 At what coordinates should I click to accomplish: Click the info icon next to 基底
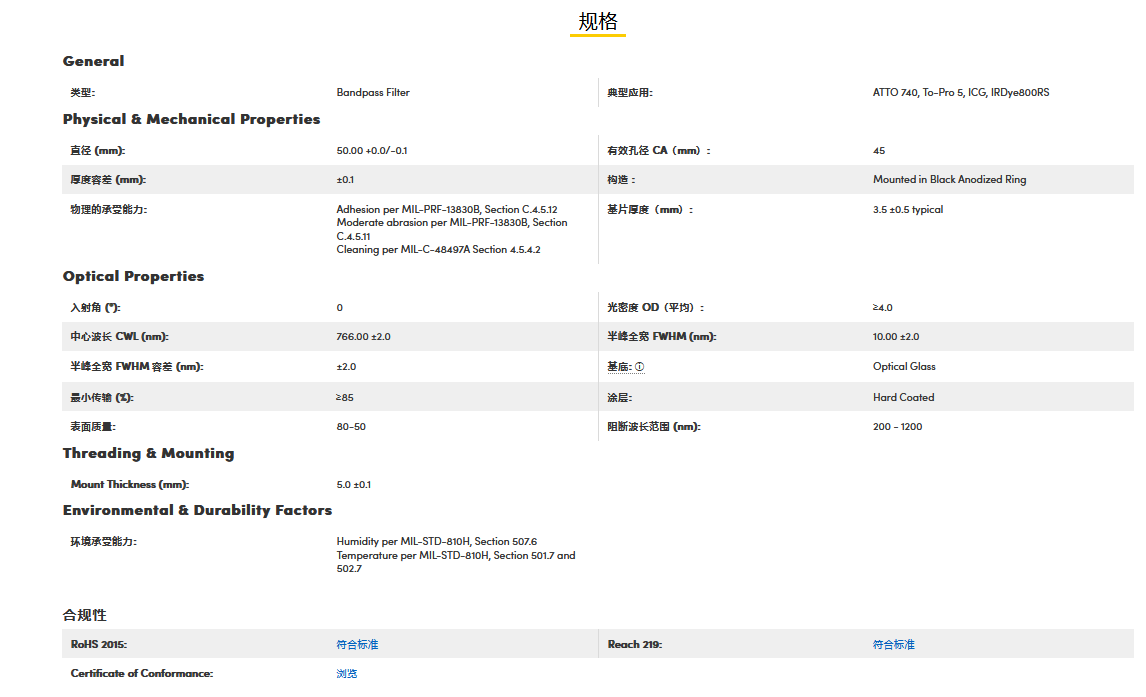(x=640, y=367)
